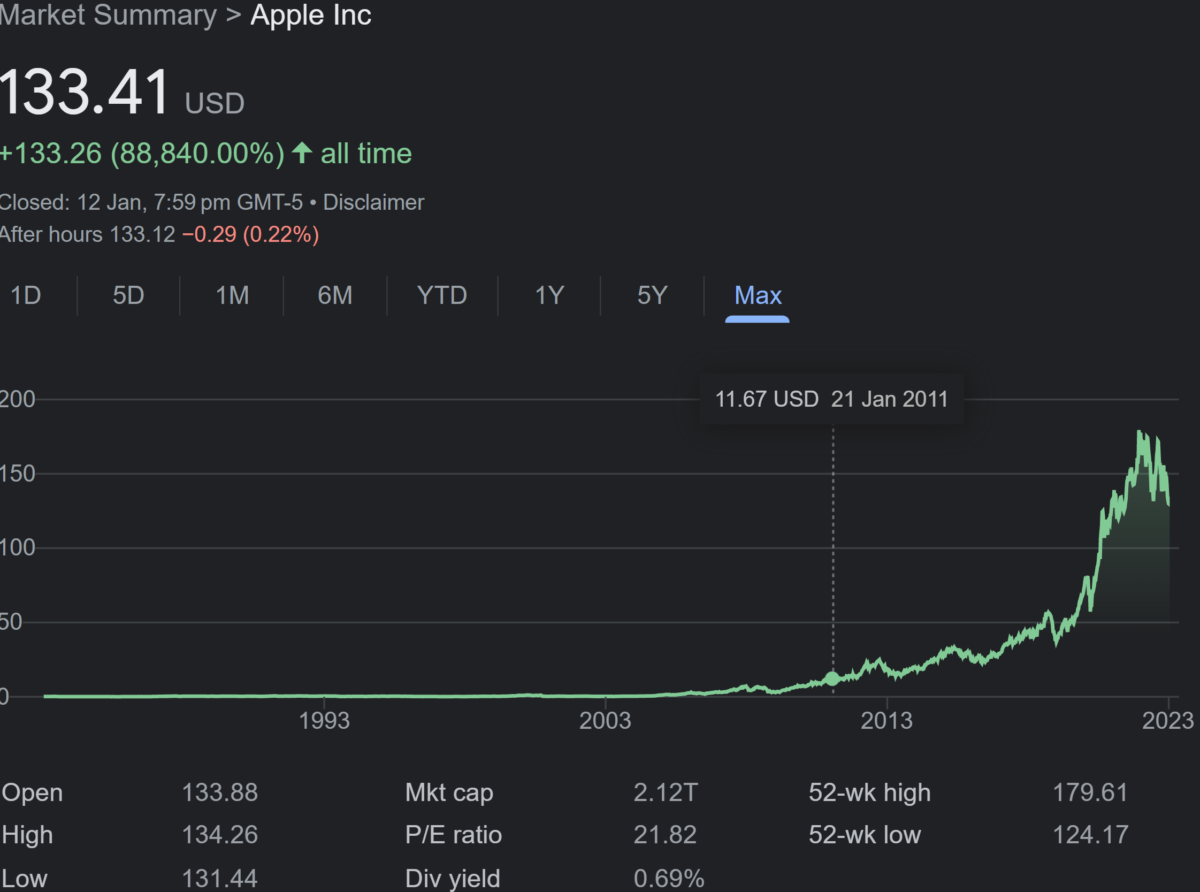This screenshot has width=1200, height=892.
Task: Click the 2013 x-axis label
Action: click(x=887, y=721)
